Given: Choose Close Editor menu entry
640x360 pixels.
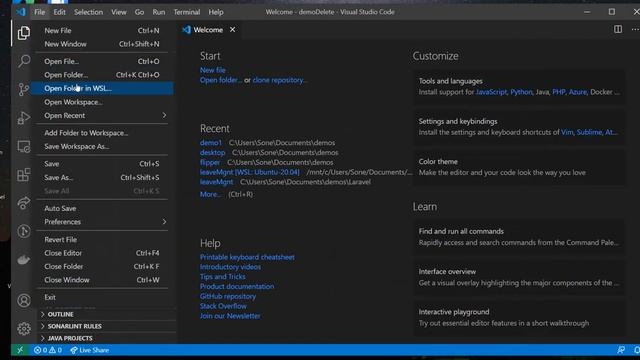Looking at the screenshot, I should 102,253.
